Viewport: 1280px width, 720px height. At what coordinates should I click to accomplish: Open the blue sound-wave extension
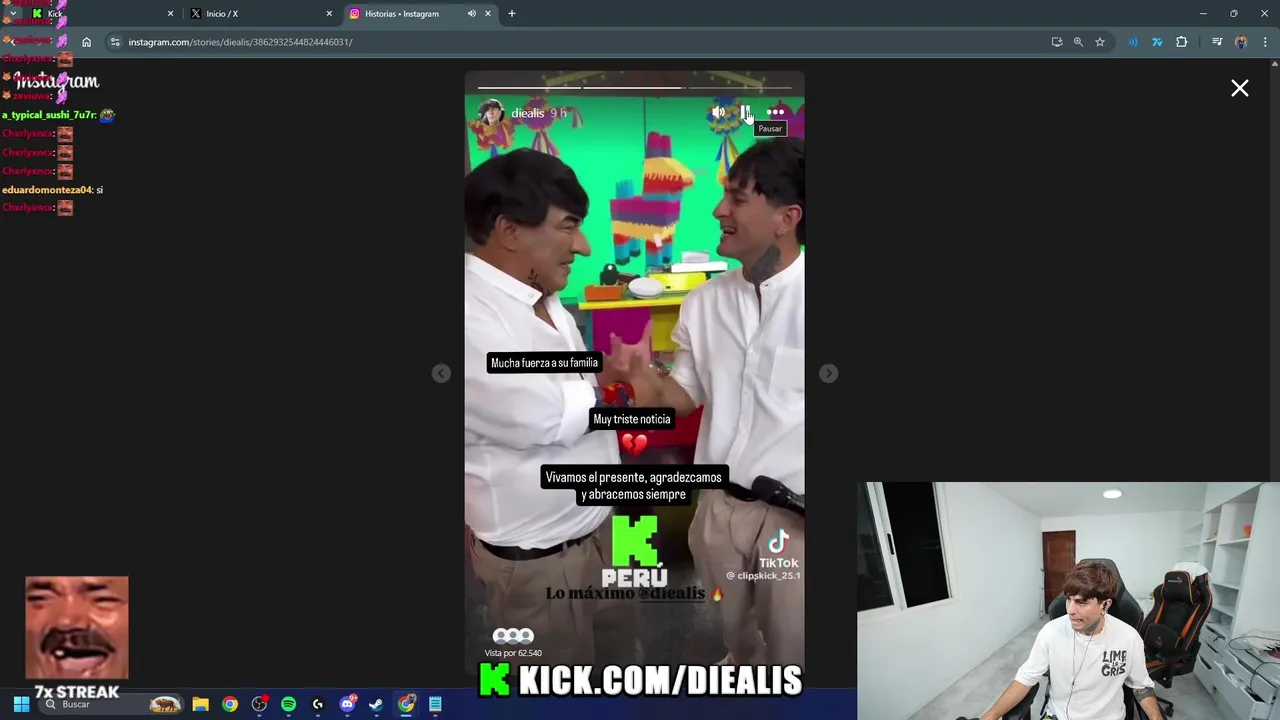pos(1133,42)
